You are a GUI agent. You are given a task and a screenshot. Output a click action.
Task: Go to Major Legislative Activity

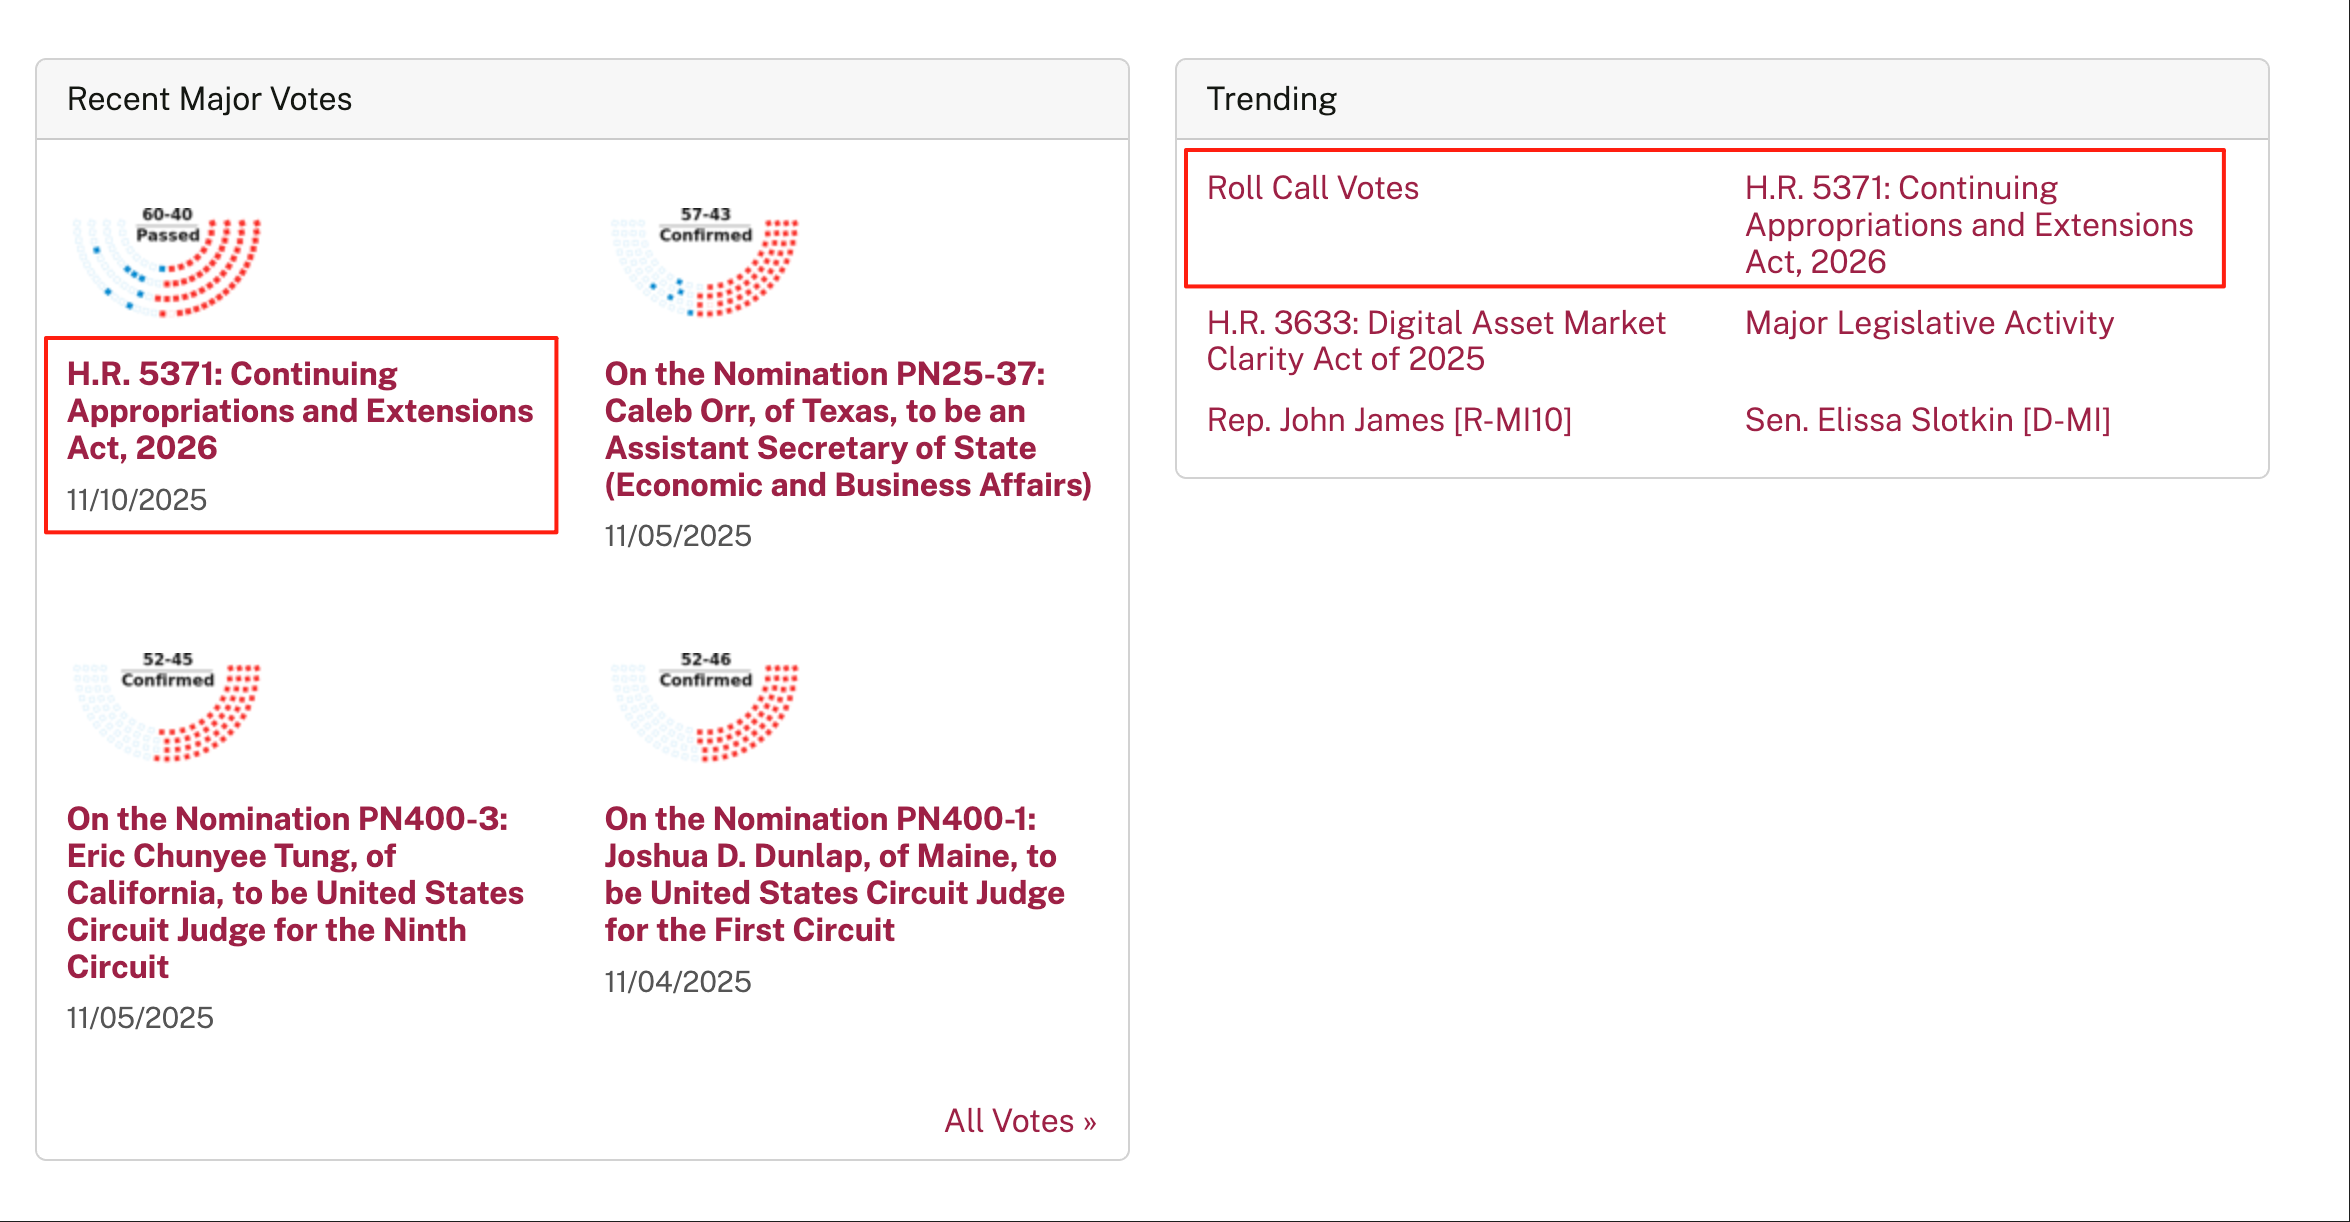point(1929,323)
